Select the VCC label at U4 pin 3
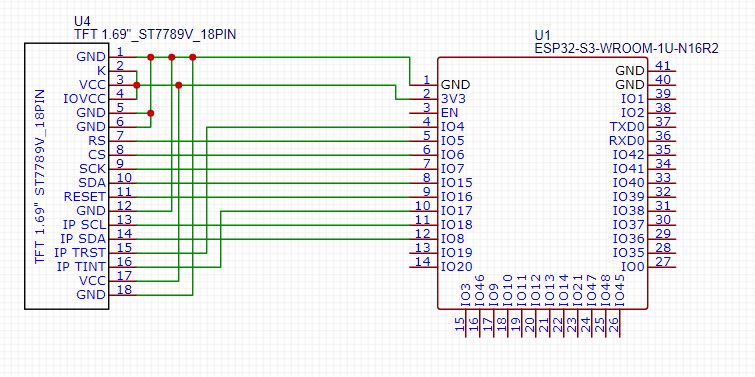The width and height of the screenshot is (755, 377). tap(92, 85)
